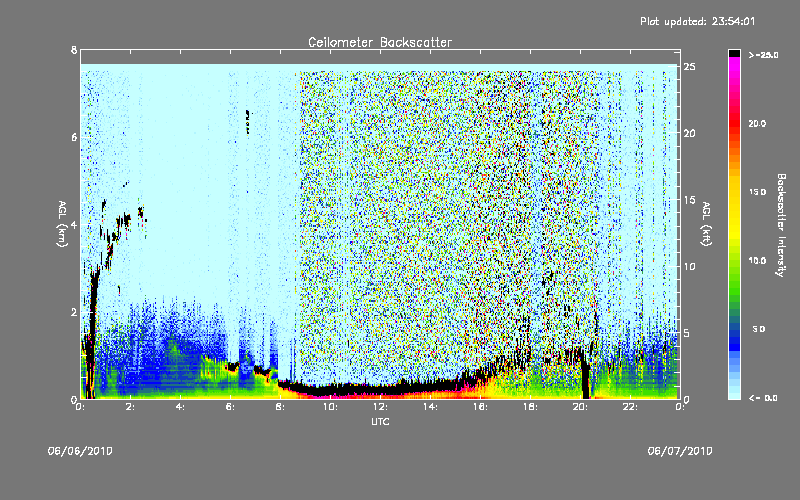Click the 2: tick label on the UTC axis
800x500 pixels.
click(131, 407)
